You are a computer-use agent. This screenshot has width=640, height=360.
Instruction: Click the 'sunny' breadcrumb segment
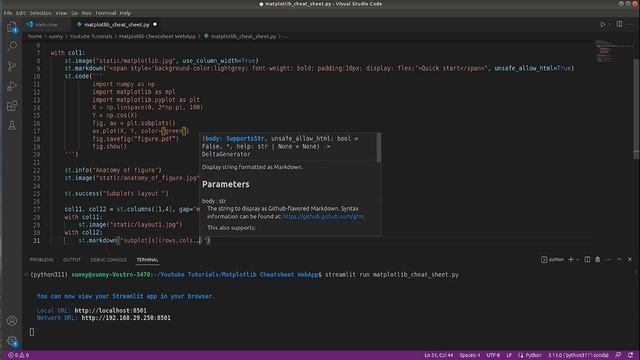pos(56,36)
